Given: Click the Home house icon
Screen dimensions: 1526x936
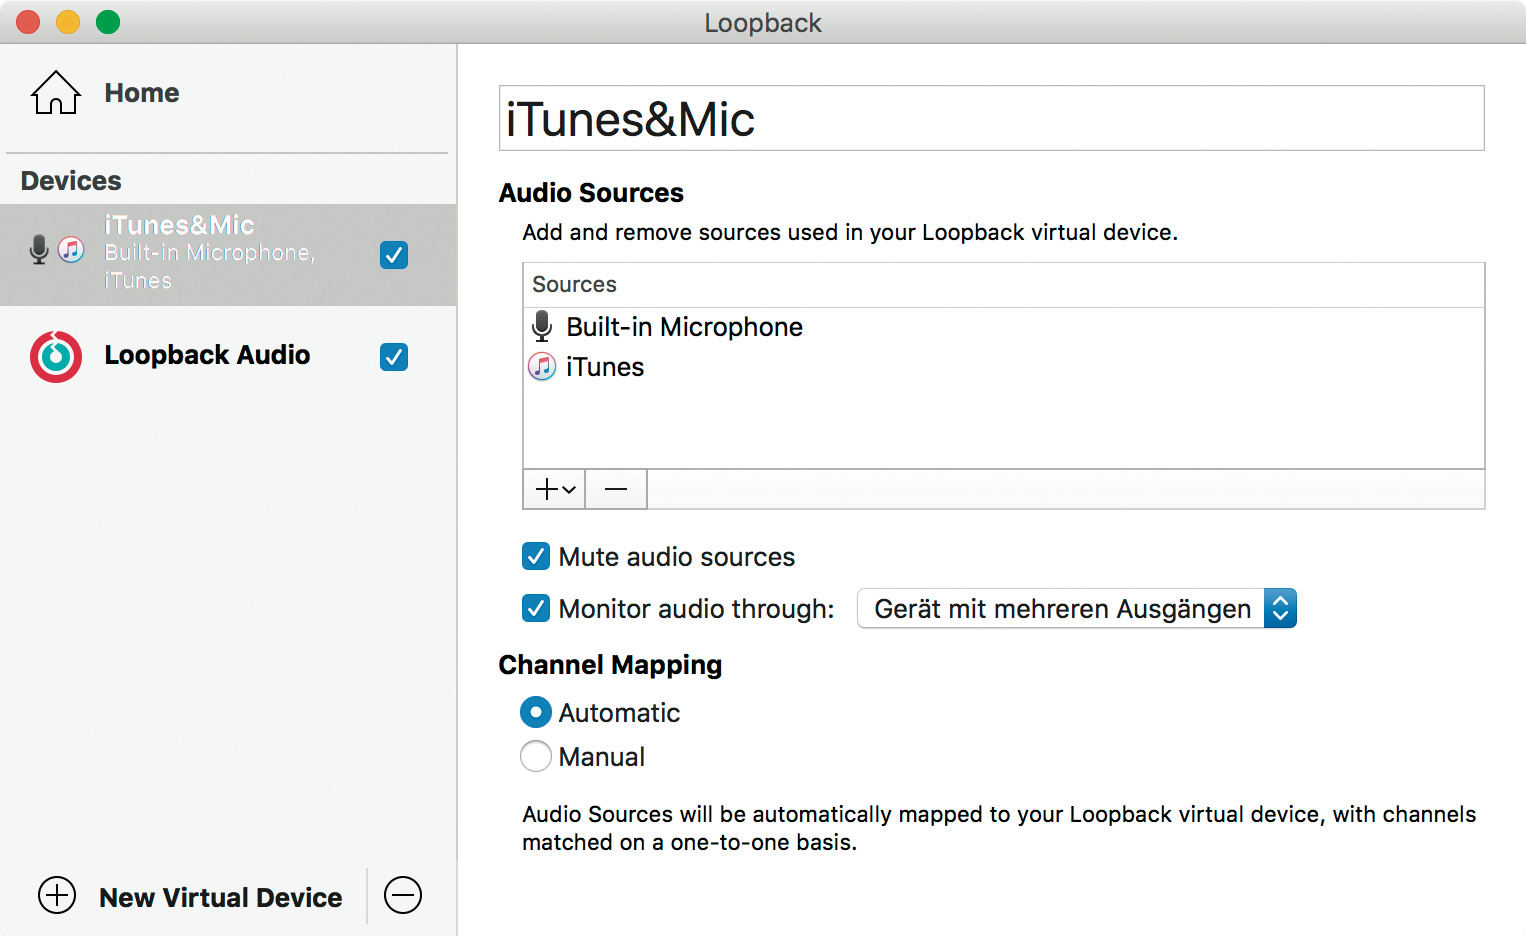Looking at the screenshot, I should (56, 93).
